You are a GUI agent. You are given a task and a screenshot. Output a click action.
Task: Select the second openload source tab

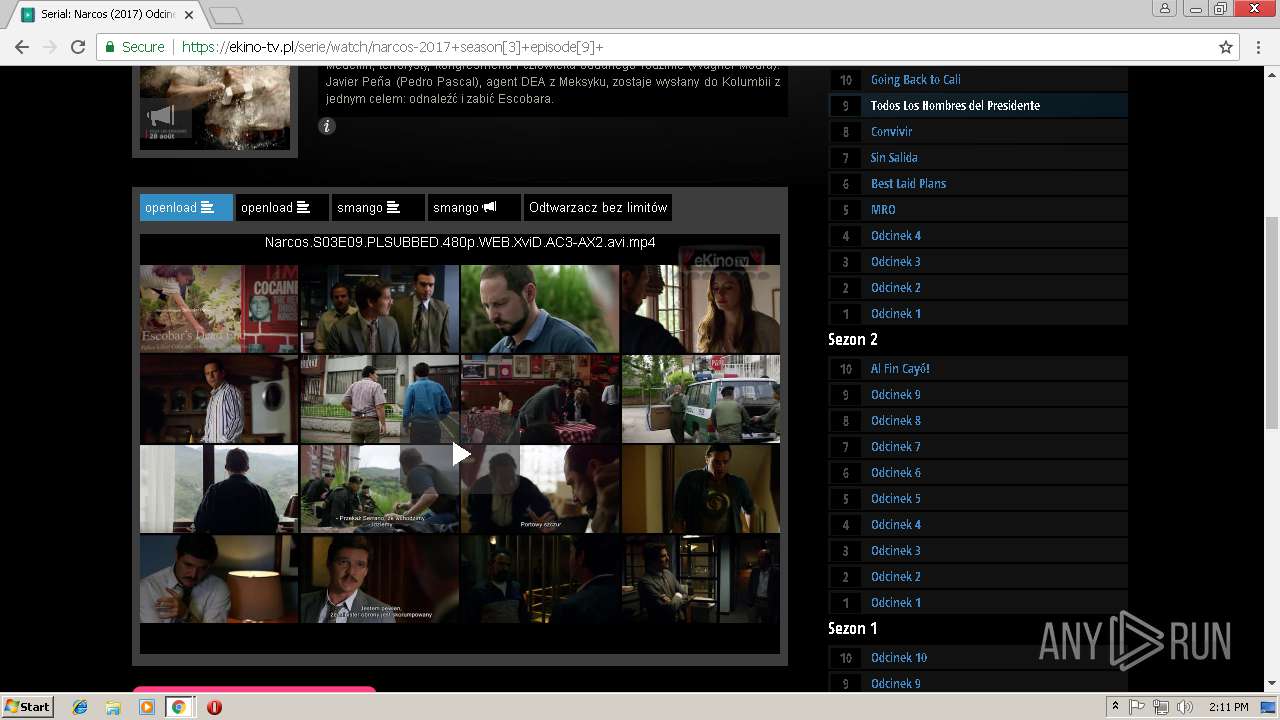coord(282,207)
